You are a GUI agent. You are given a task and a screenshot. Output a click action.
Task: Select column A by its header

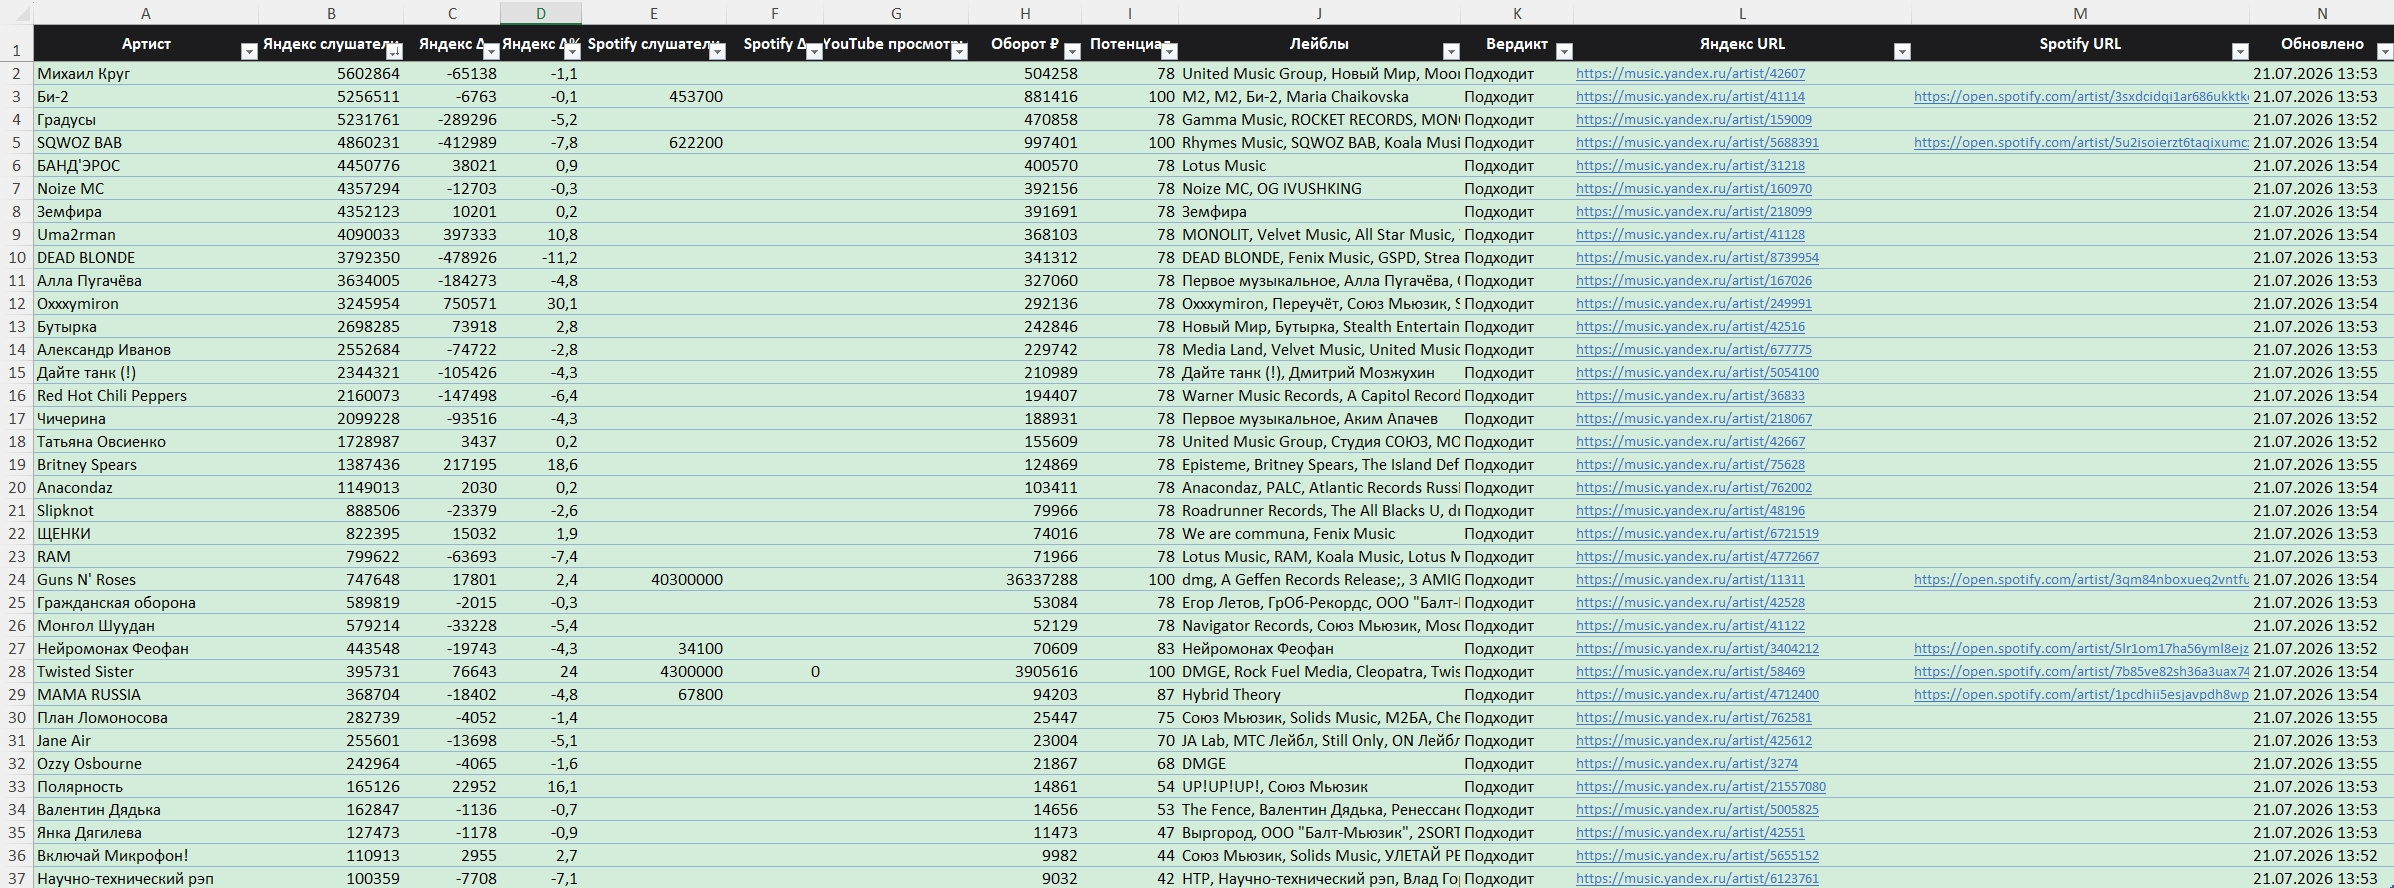point(146,13)
